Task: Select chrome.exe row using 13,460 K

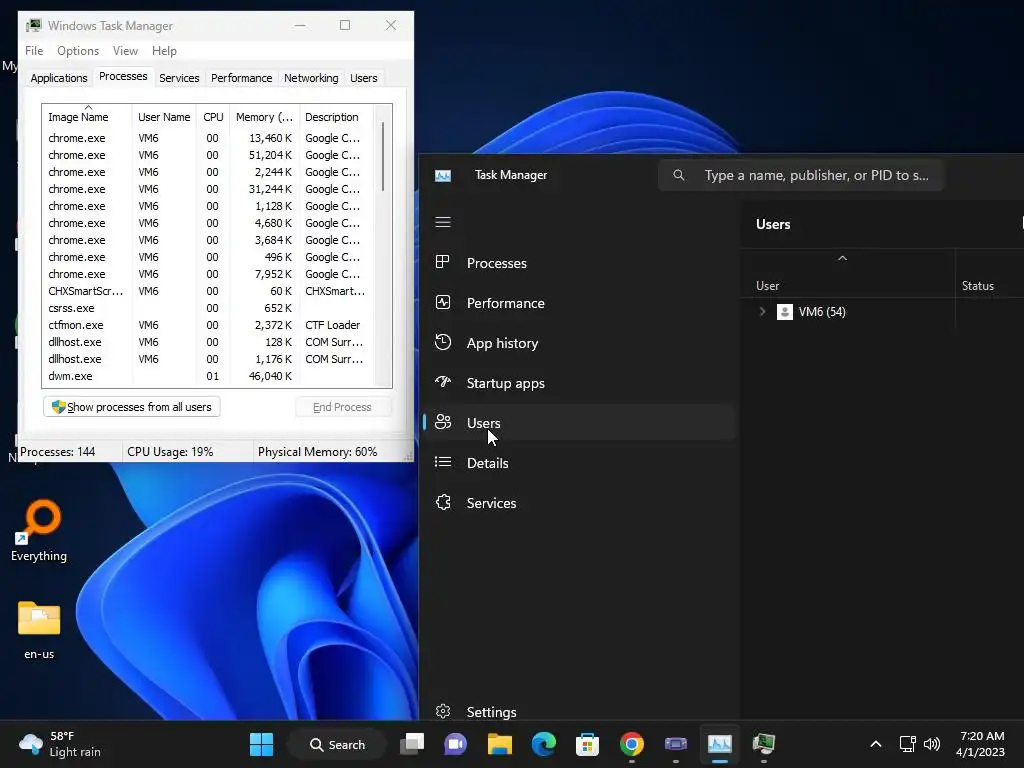Action: click(209, 138)
